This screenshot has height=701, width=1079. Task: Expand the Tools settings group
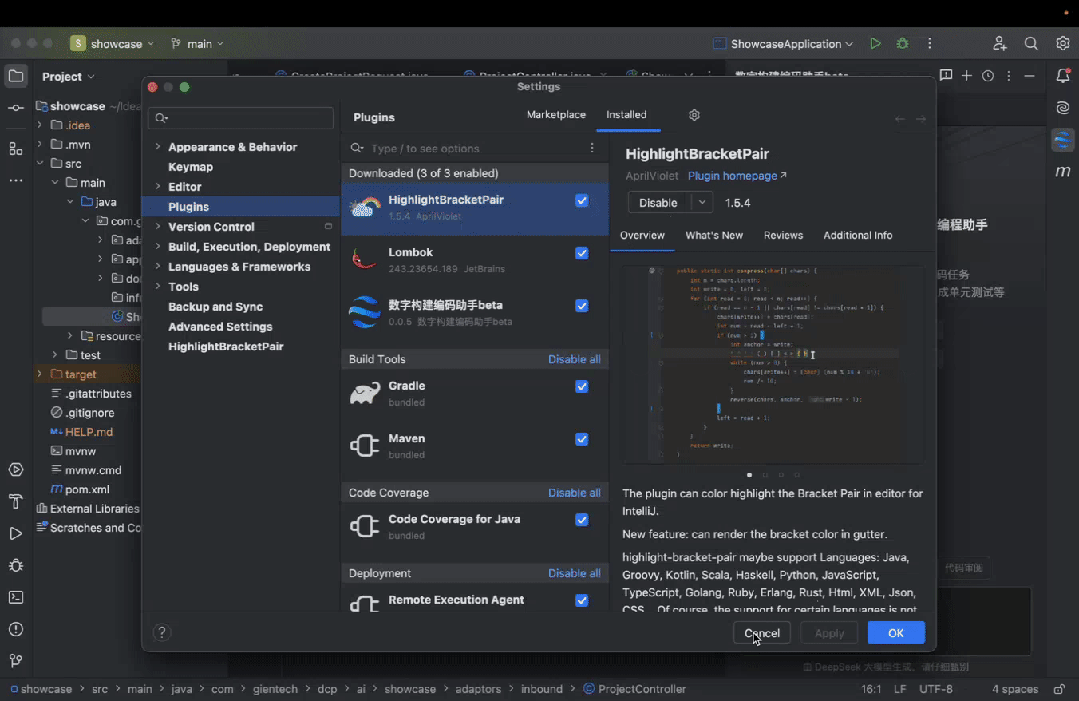(158, 286)
